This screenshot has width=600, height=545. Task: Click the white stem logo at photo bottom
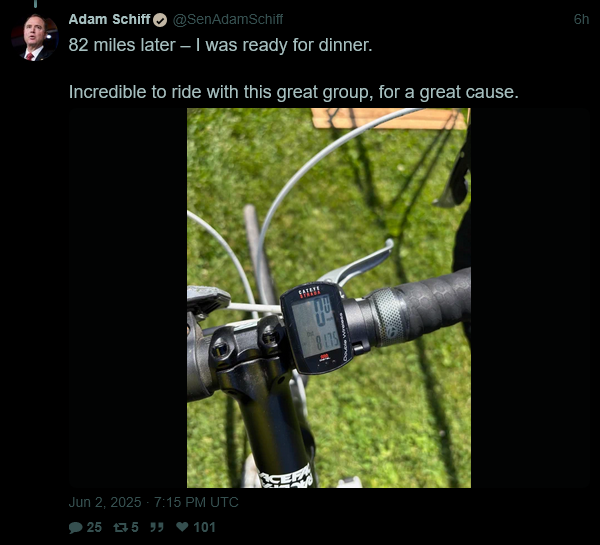(x=285, y=477)
